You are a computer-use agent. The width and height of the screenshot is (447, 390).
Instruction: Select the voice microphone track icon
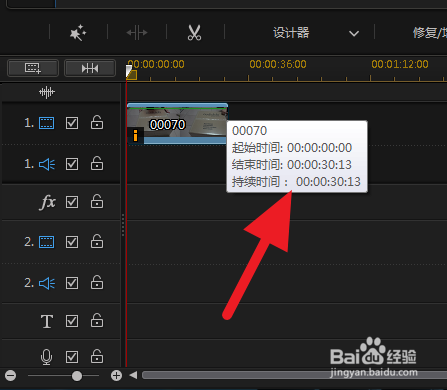[x=47, y=357]
